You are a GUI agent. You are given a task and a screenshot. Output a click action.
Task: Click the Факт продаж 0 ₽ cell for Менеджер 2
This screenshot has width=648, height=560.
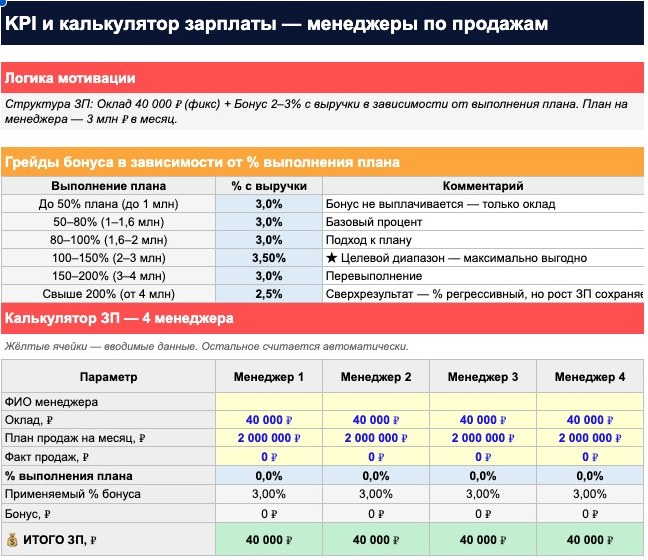[376, 457]
